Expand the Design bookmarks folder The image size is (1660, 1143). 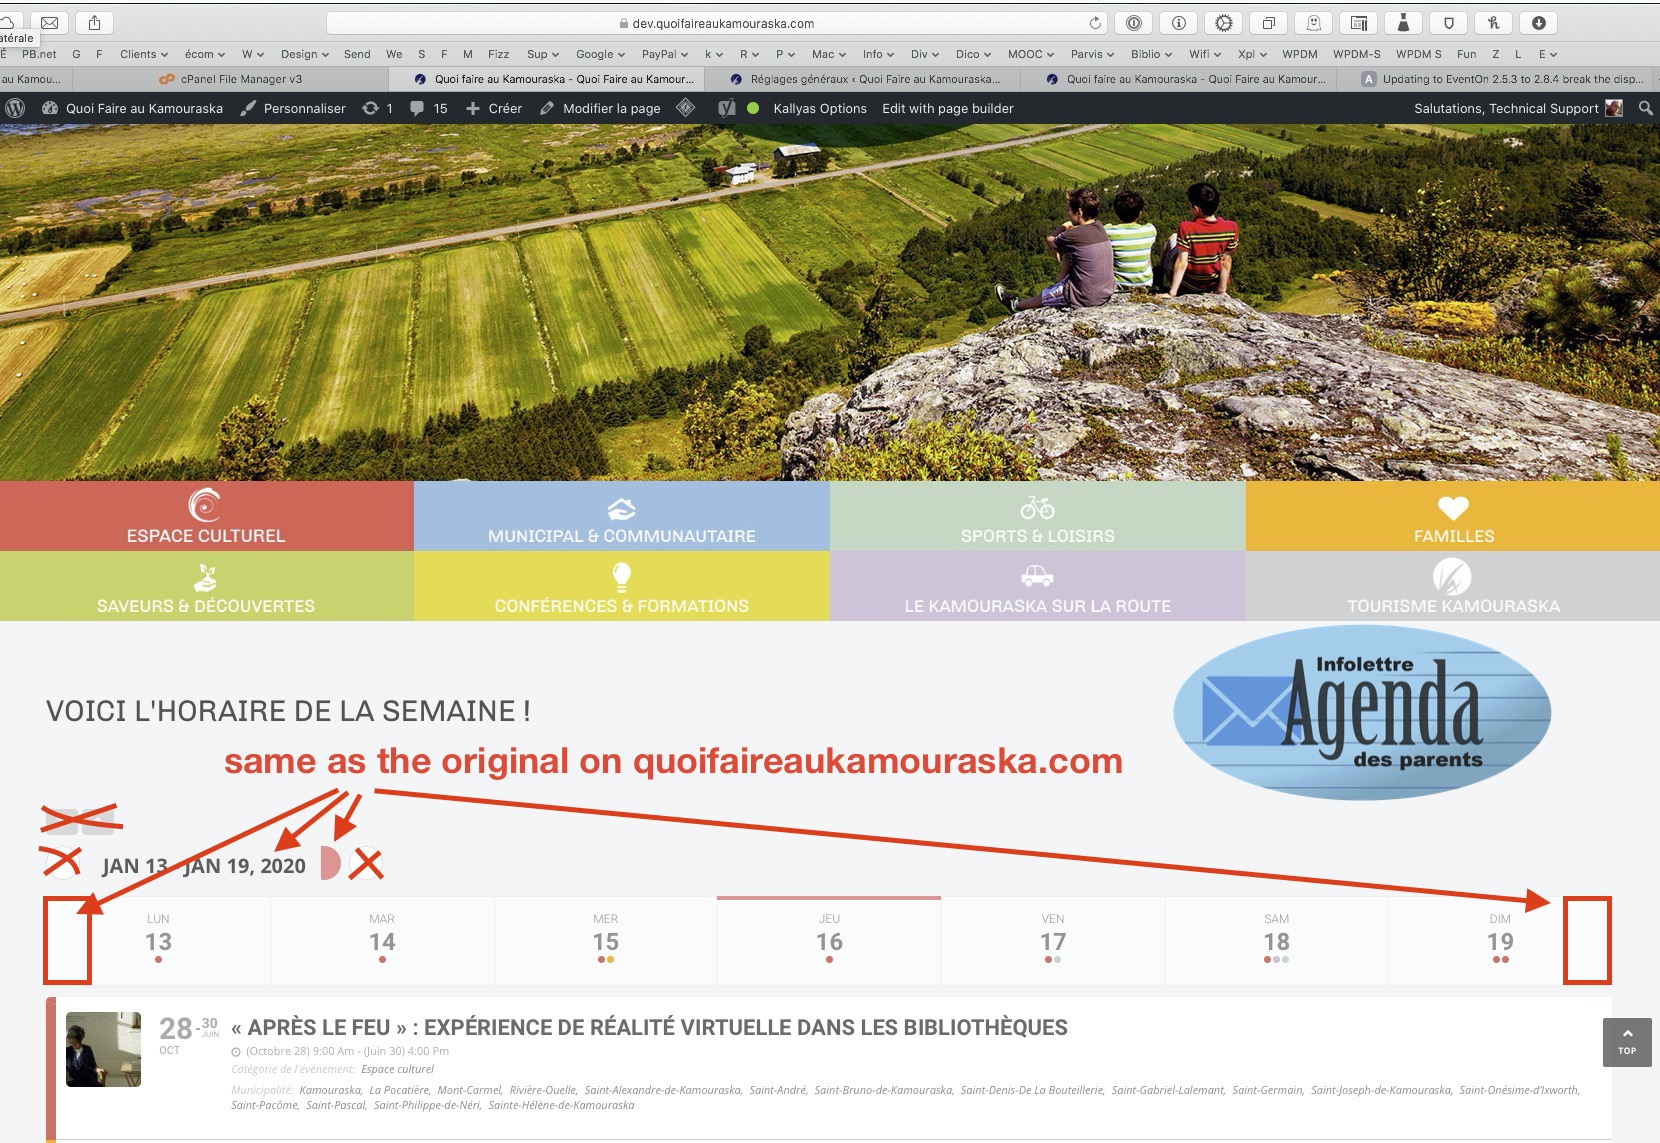click(304, 54)
